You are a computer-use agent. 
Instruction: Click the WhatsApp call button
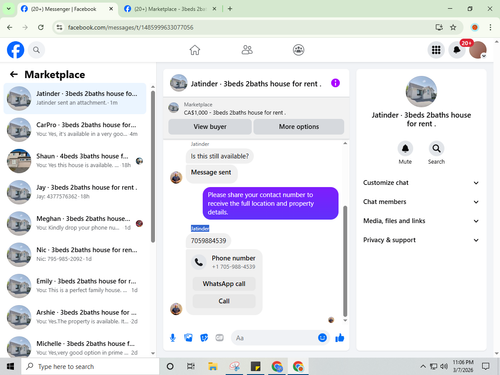coord(224,284)
